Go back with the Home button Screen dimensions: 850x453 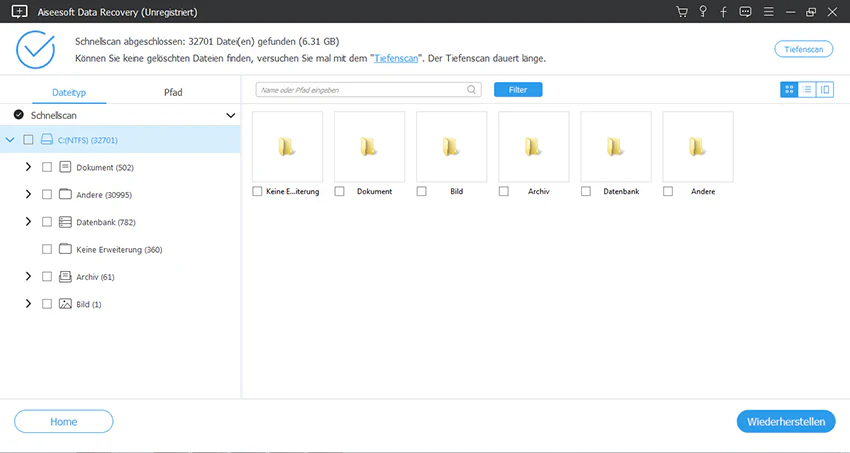[63, 422]
